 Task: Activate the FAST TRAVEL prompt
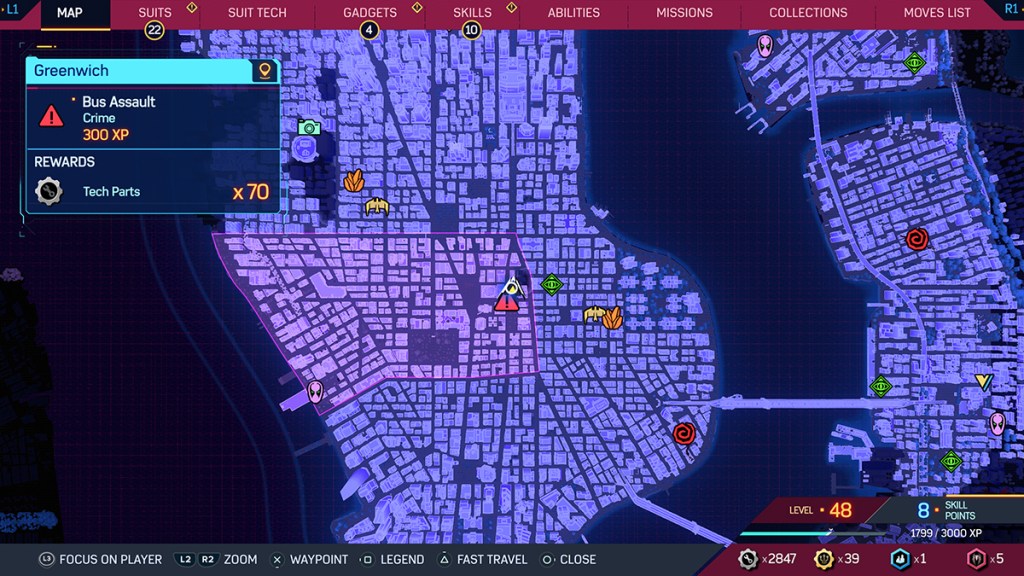(x=483, y=559)
